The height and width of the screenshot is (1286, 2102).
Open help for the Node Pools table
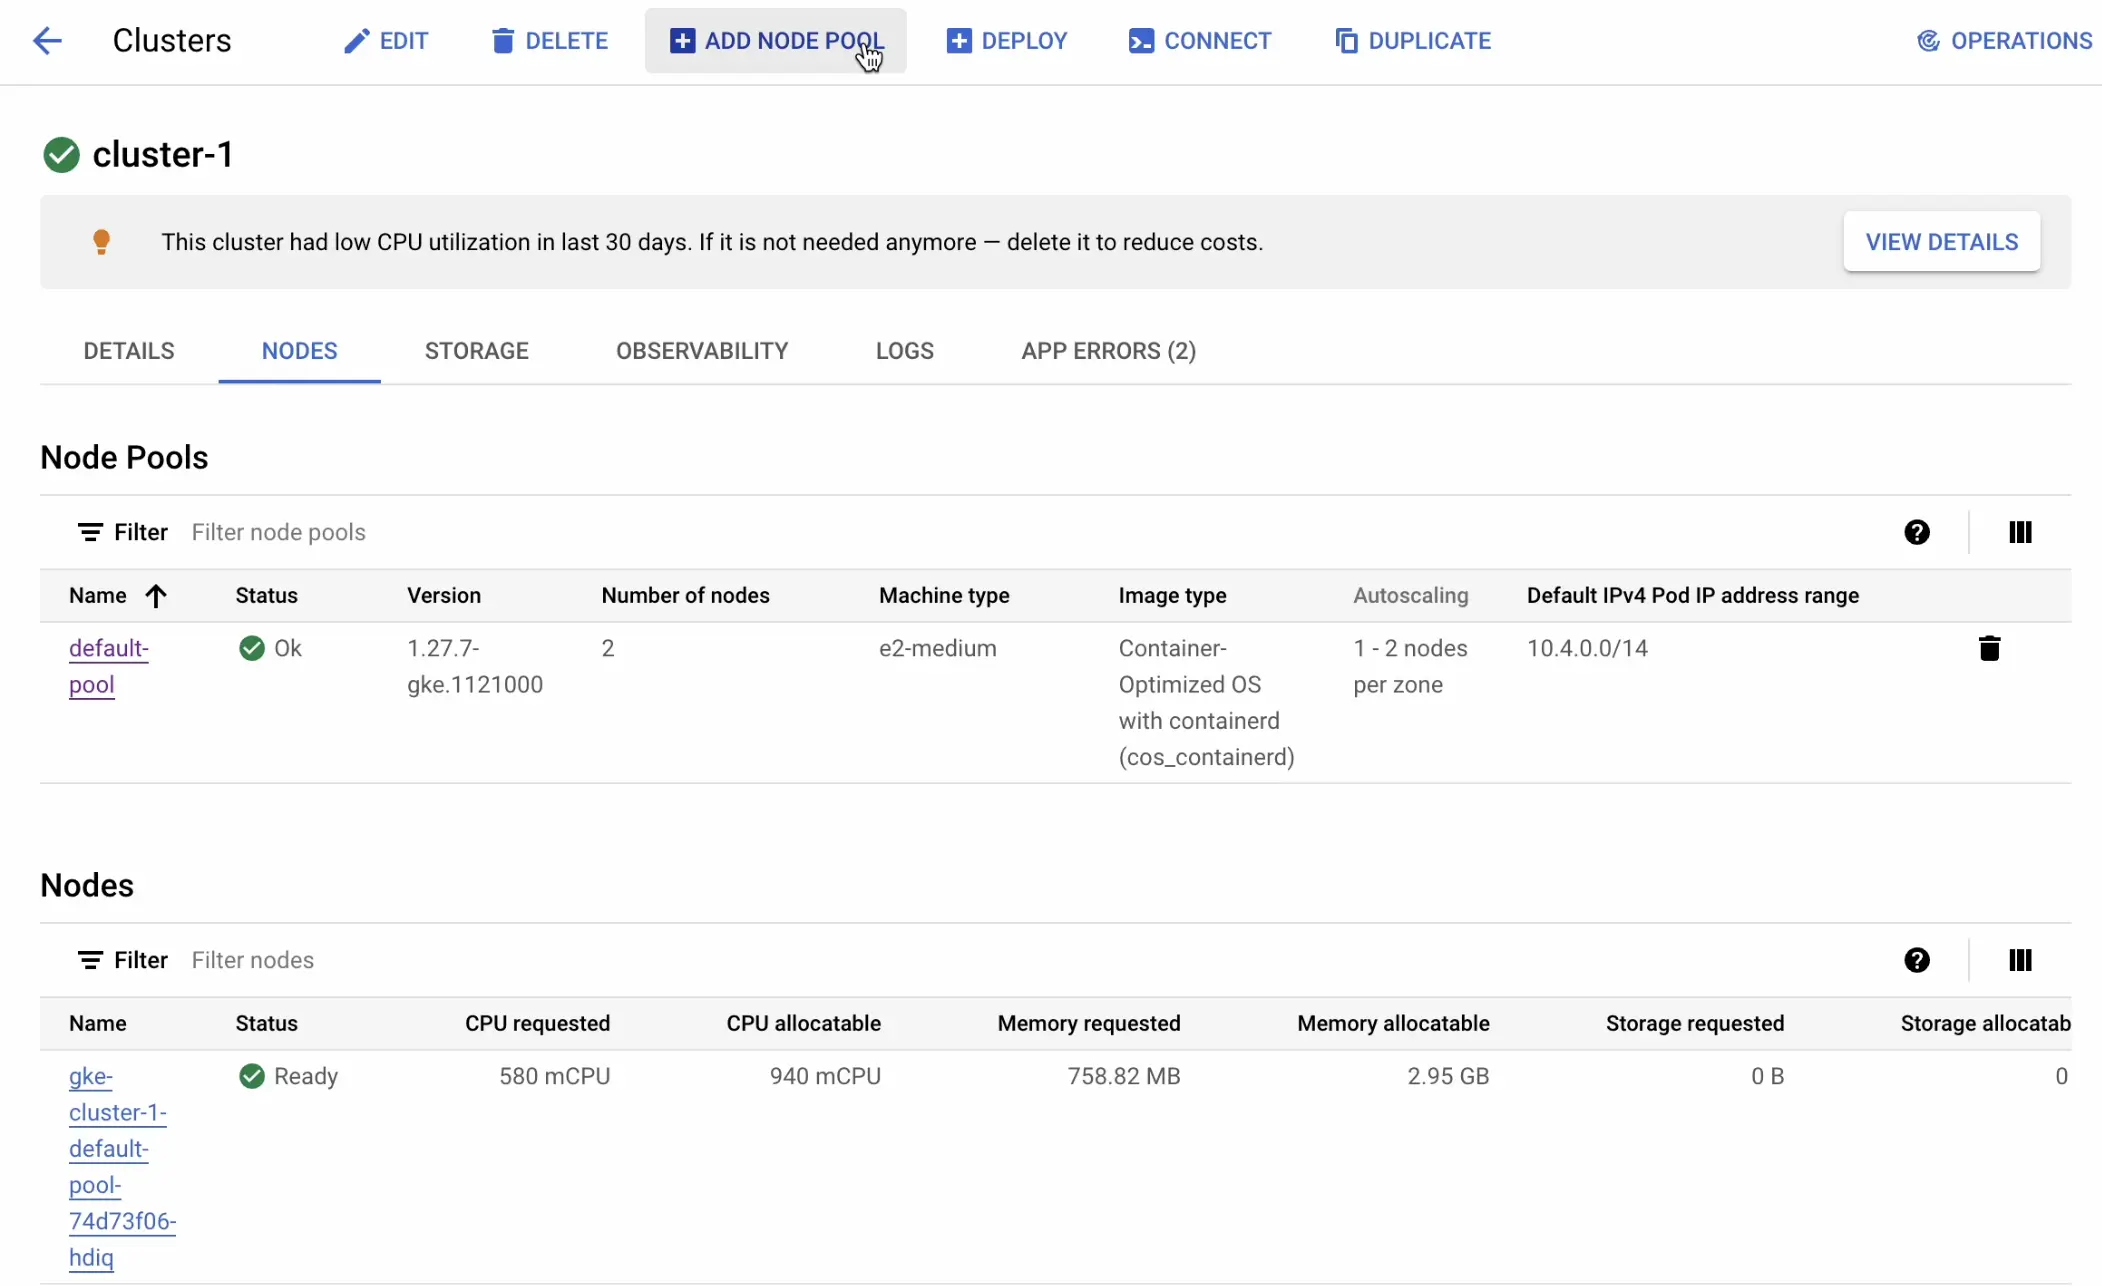(1917, 532)
